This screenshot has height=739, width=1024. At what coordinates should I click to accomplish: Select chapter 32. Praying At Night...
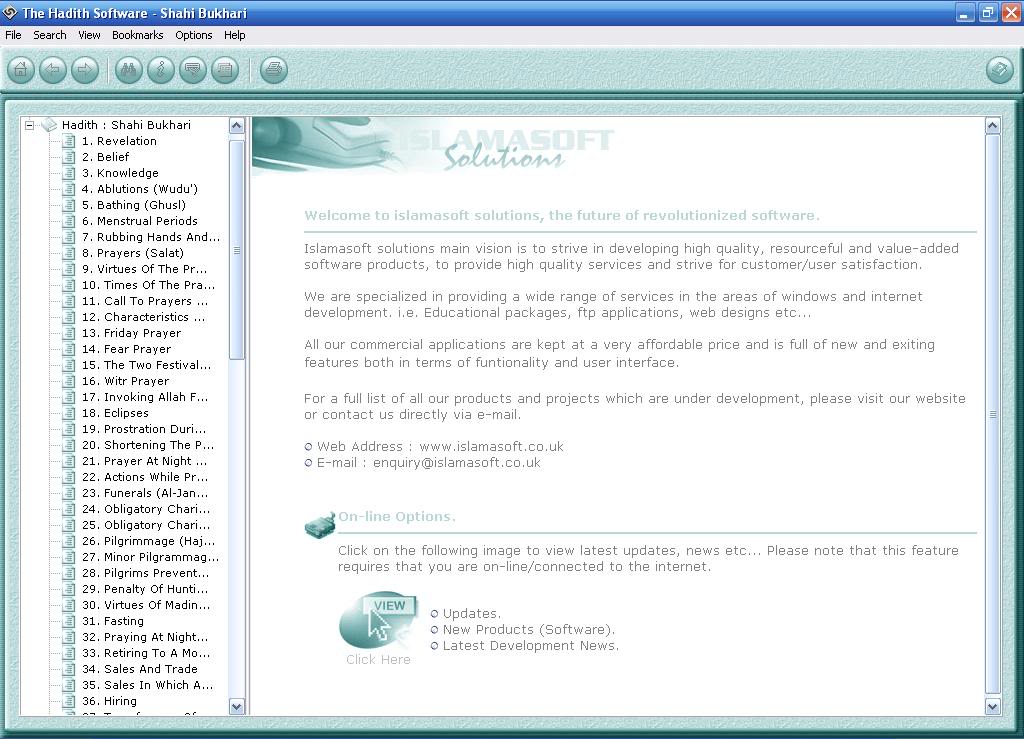point(145,637)
